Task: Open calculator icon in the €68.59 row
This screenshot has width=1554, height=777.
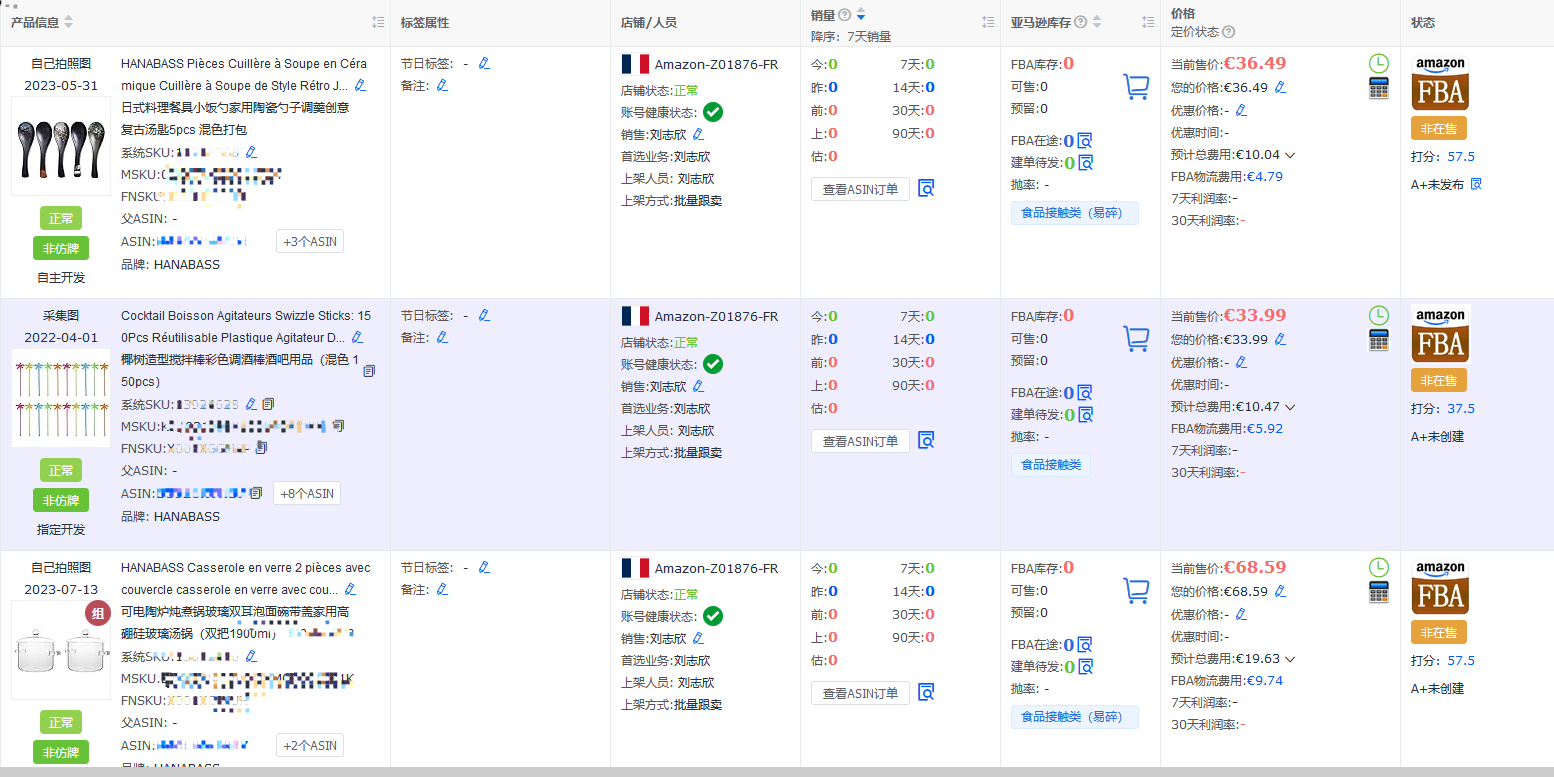Action: coord(1379,592)
